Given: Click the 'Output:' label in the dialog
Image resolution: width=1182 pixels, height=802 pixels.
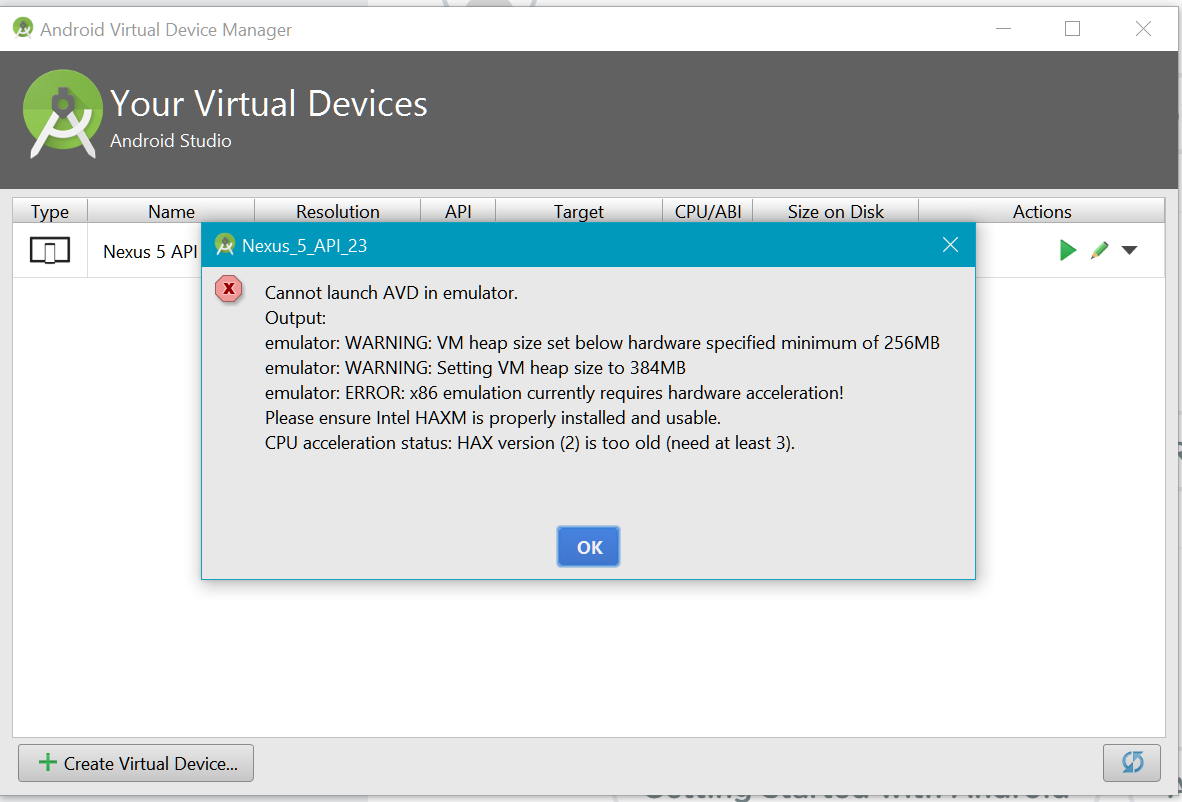Looking at the screenshot, I should [296, 317].
